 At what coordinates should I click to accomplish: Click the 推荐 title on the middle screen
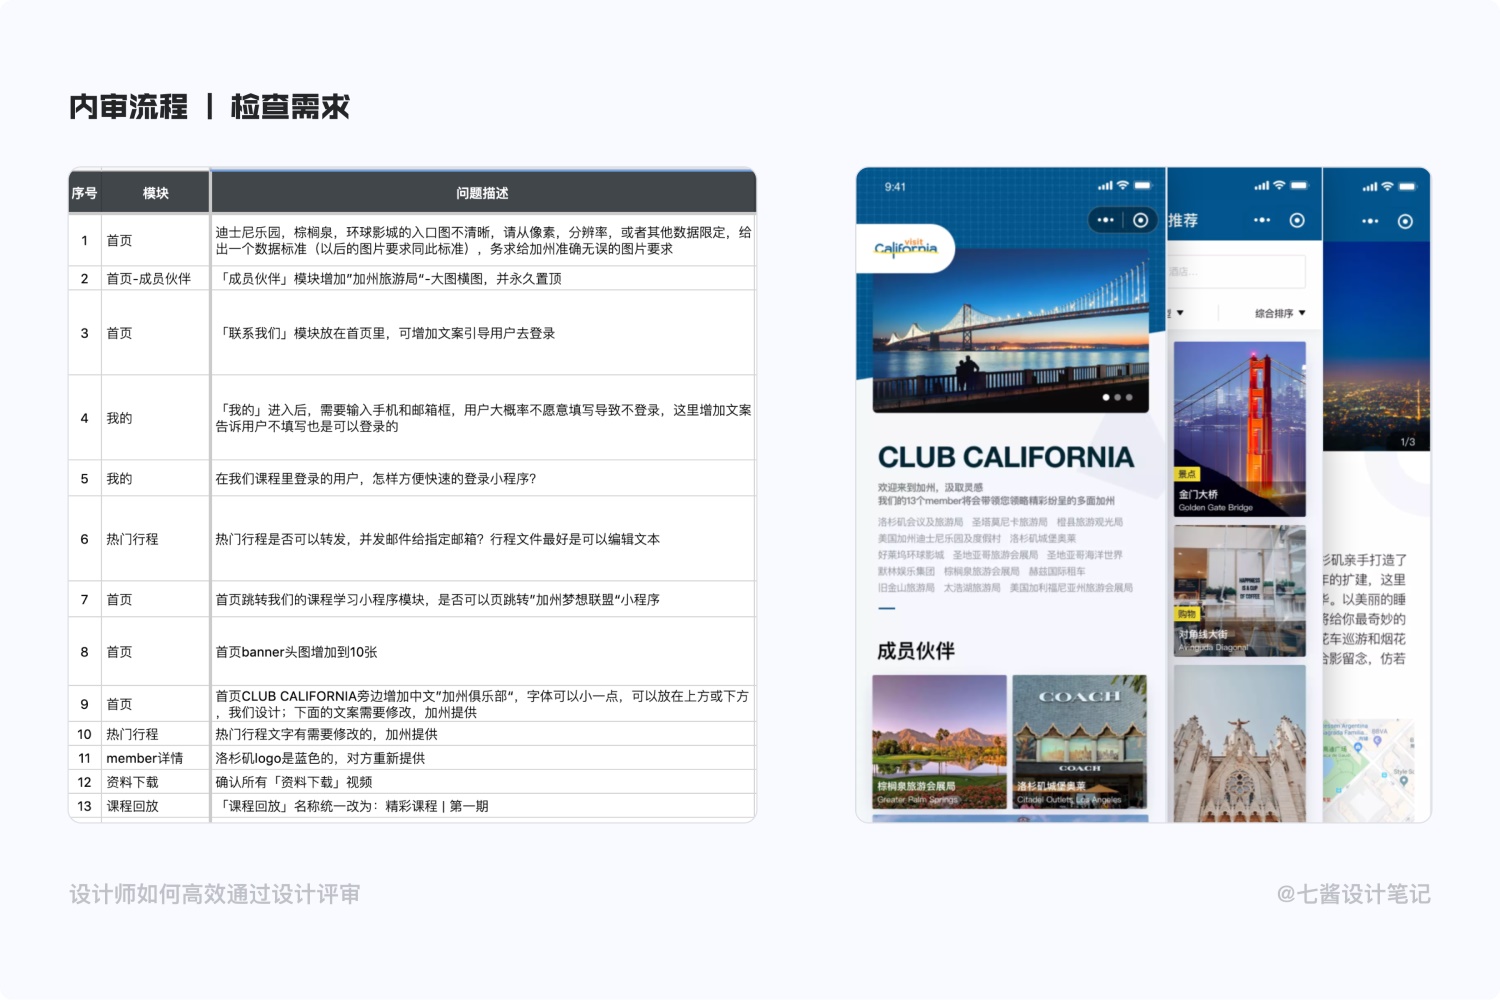[x=1183, y=220]
